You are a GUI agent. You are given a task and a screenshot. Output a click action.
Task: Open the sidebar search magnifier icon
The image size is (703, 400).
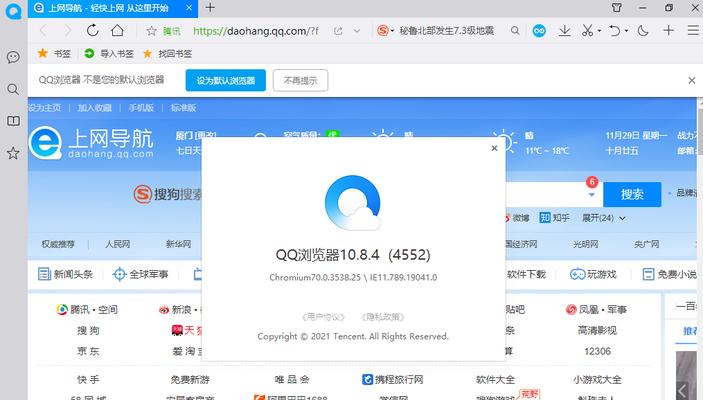click(13, 89)
